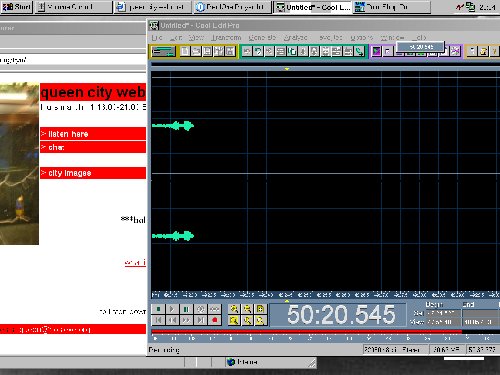Zoom to selection with bottom-left magnifier icon

(x=234, y=320)
